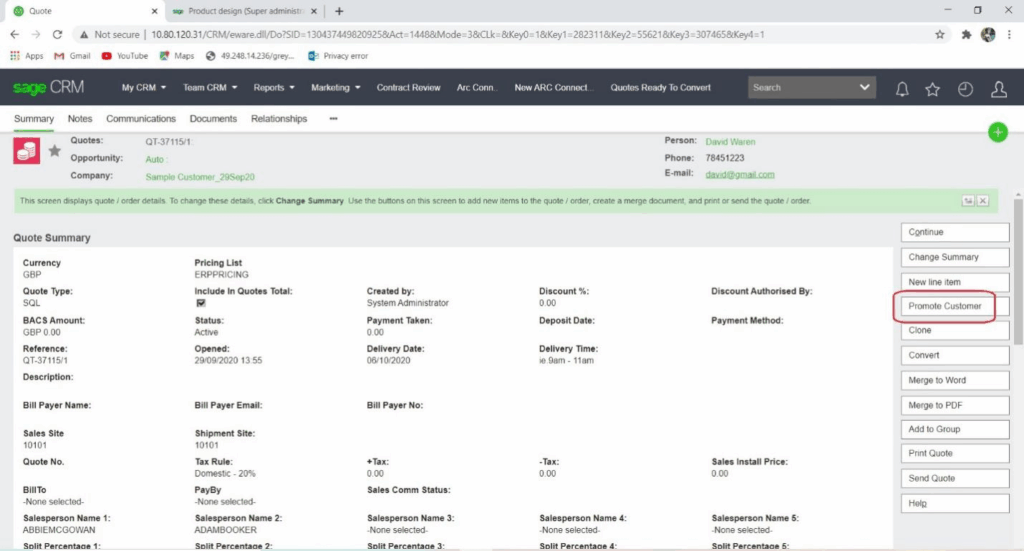Toggle Include In Quotes Total checkbox
The width and height of the screenshot is (1024, 551).
(x=200, y=303)
